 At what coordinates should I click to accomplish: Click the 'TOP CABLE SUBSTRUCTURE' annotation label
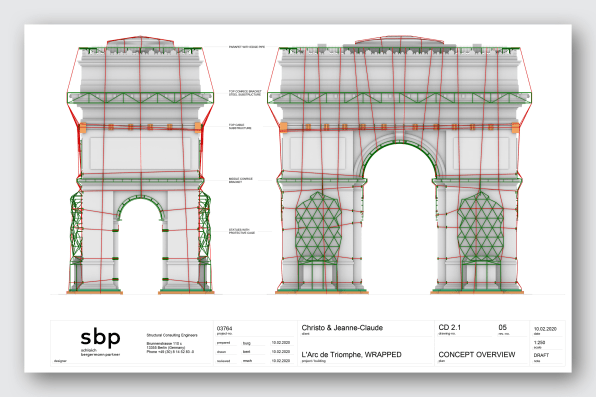tap(240, 127)
